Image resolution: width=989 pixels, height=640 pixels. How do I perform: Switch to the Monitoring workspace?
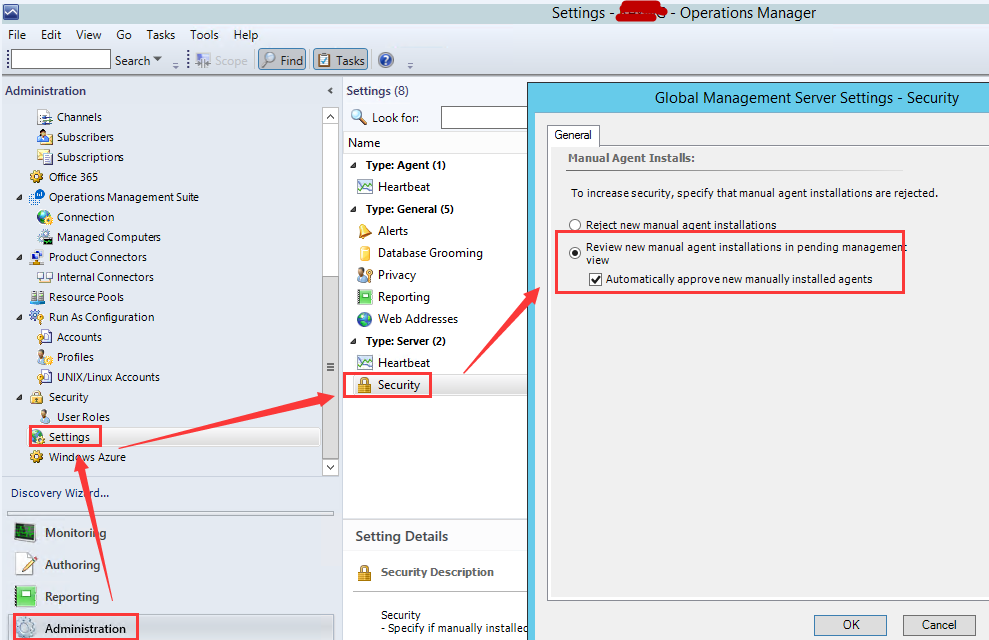(74, 532)
